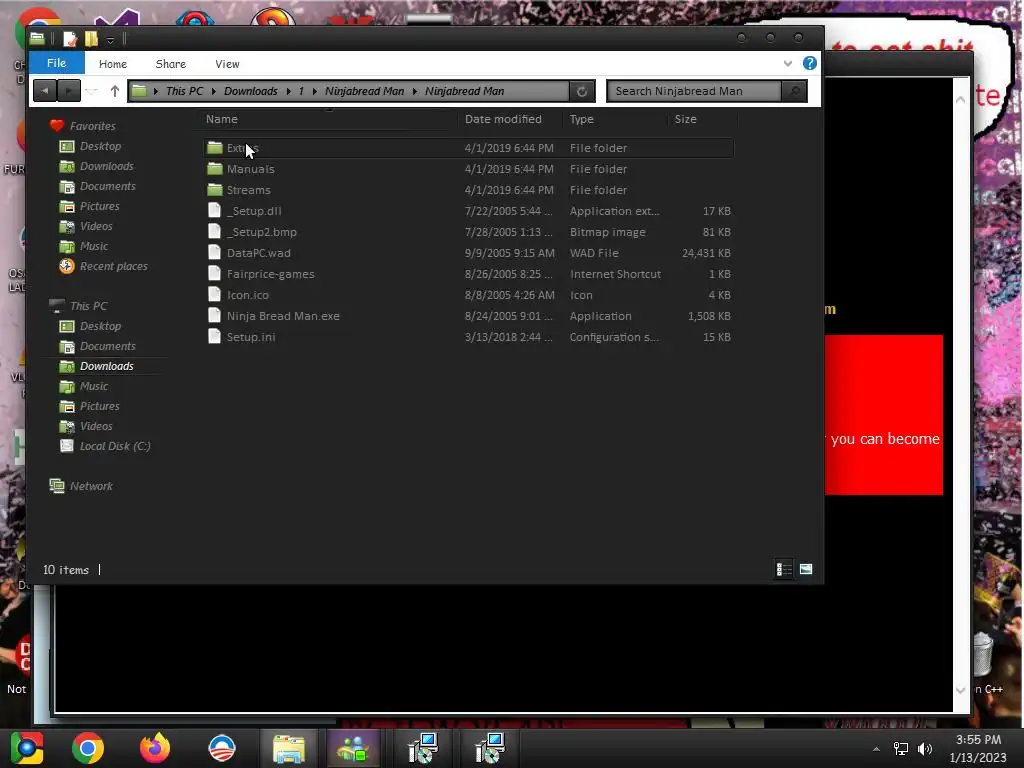Switch to the View ribbon tab
This screenshot has height=768, width=1024.
pyautogui.click(x=227, y=64)
